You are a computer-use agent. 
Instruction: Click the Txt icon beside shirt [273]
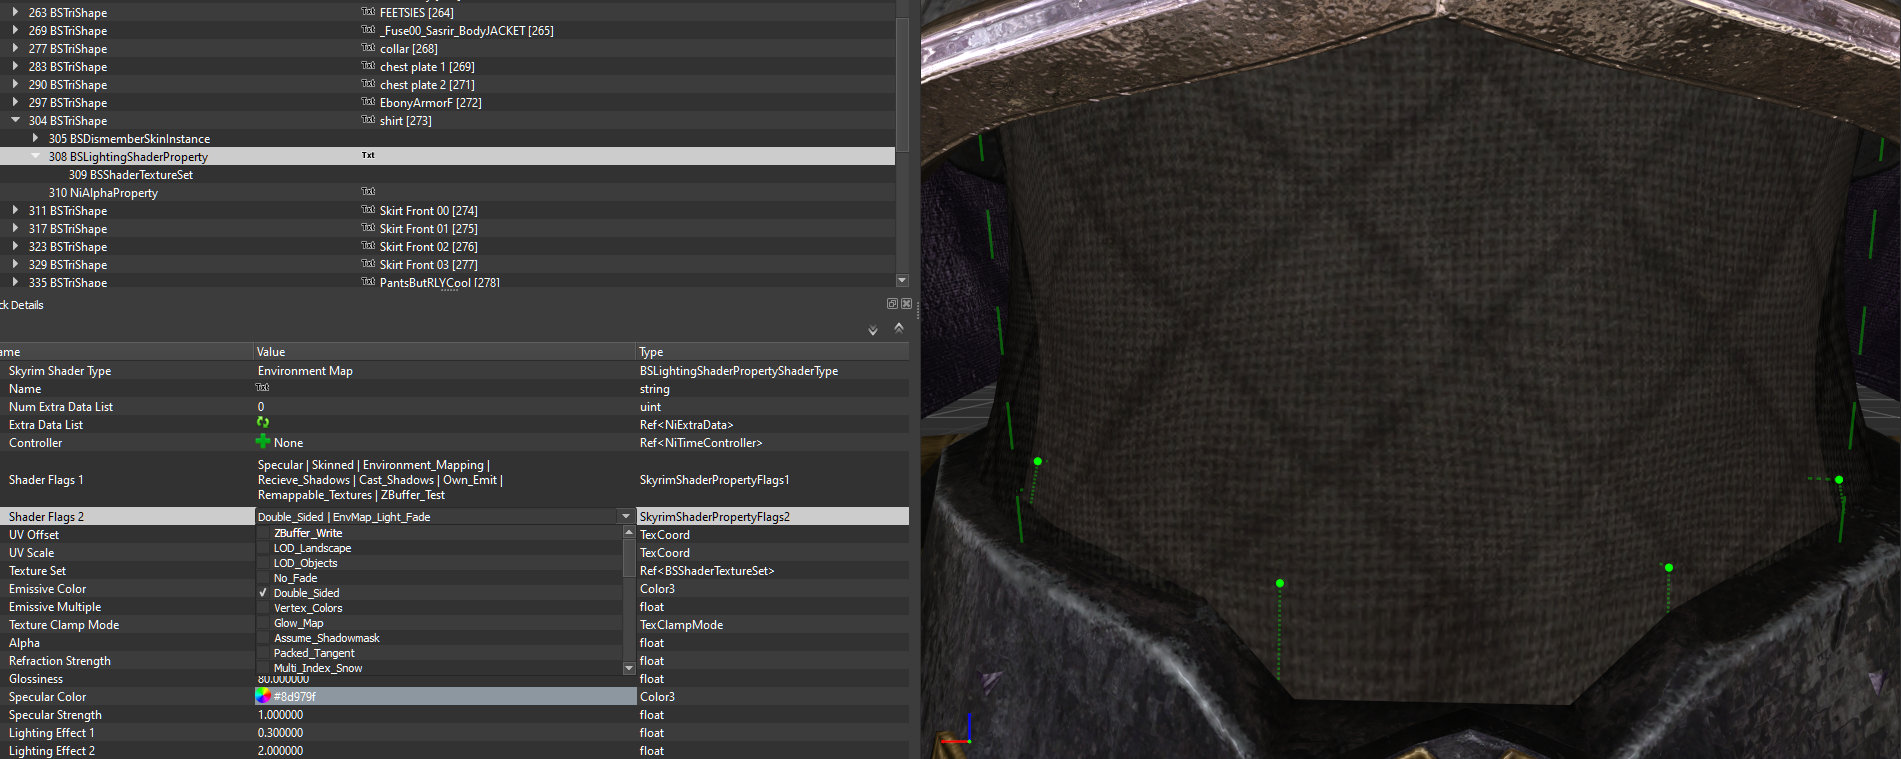pos(368,120)
